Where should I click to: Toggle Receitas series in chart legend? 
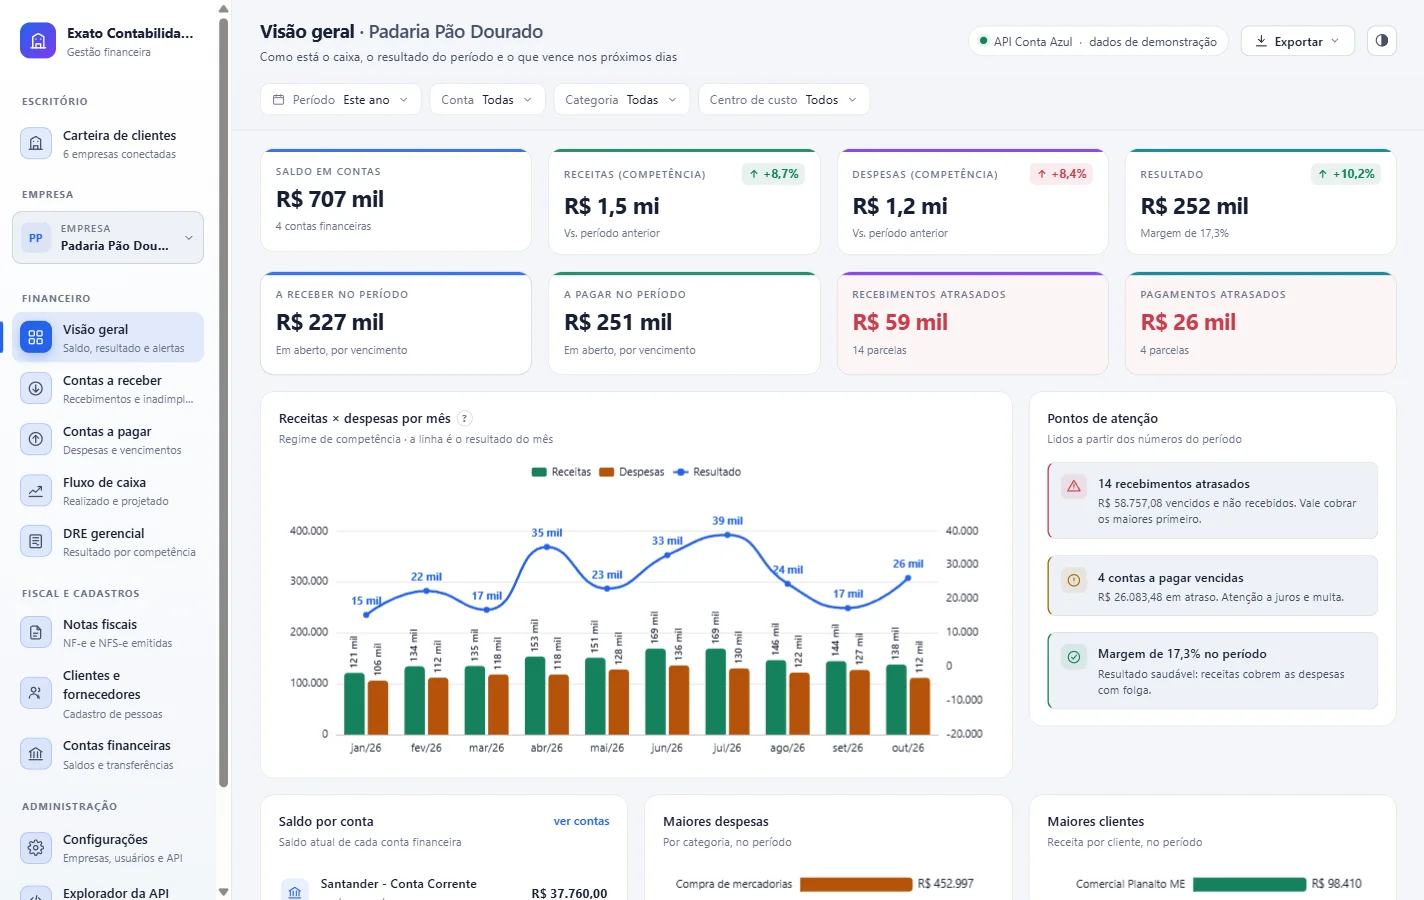click(x=561, y=472)
